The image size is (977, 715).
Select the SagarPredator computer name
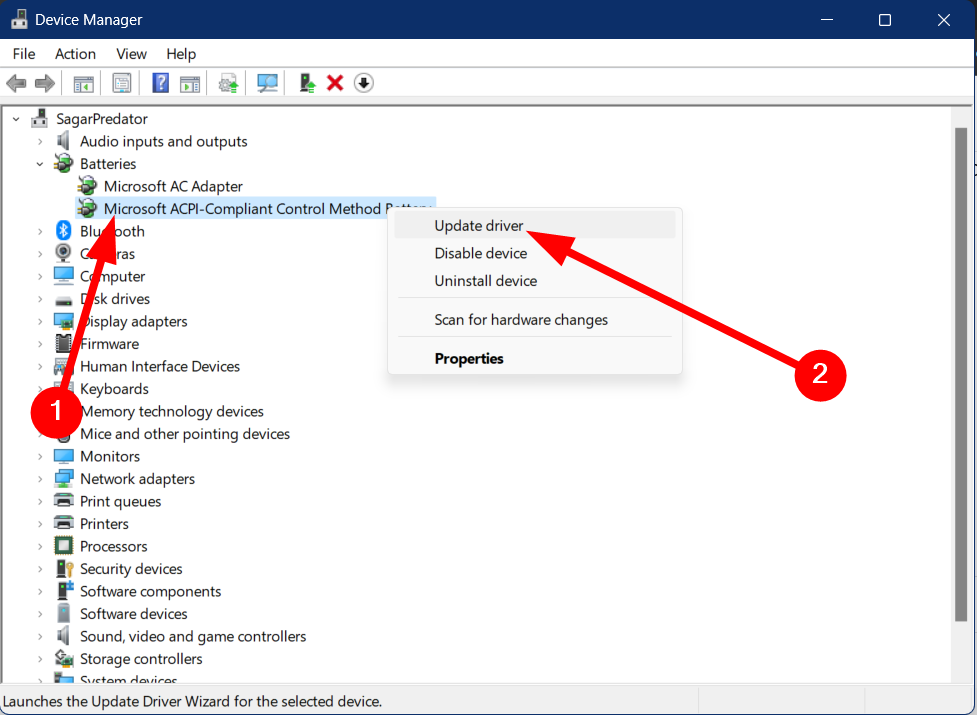[102, 119]
